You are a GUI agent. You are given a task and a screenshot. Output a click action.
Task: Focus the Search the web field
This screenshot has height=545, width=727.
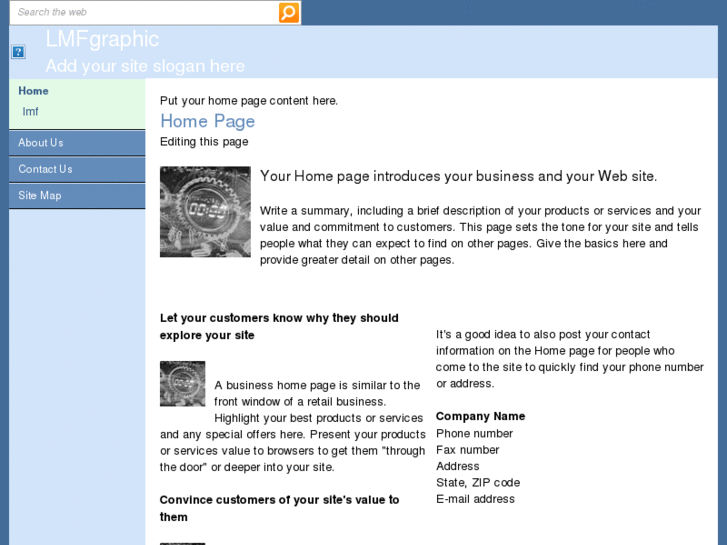pos(144,13)
